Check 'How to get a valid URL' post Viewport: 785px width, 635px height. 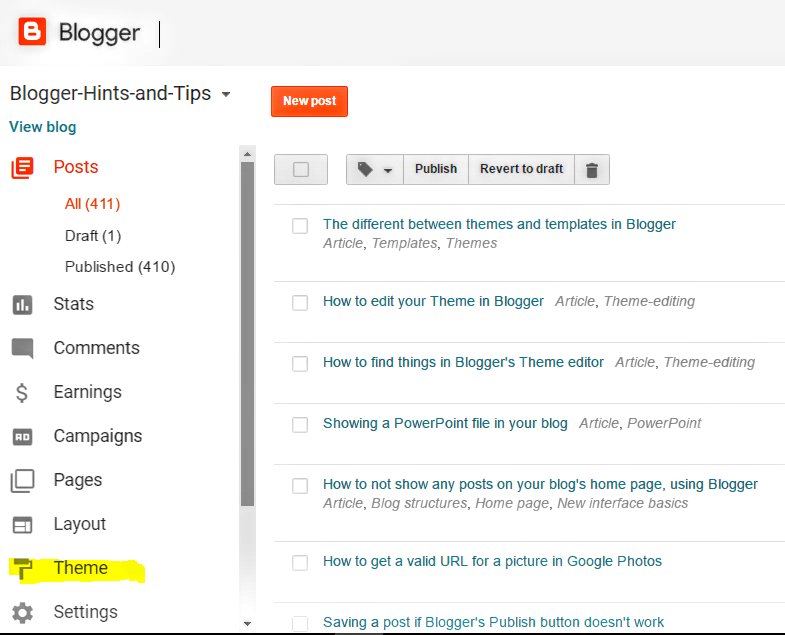[x=300, y=563]
